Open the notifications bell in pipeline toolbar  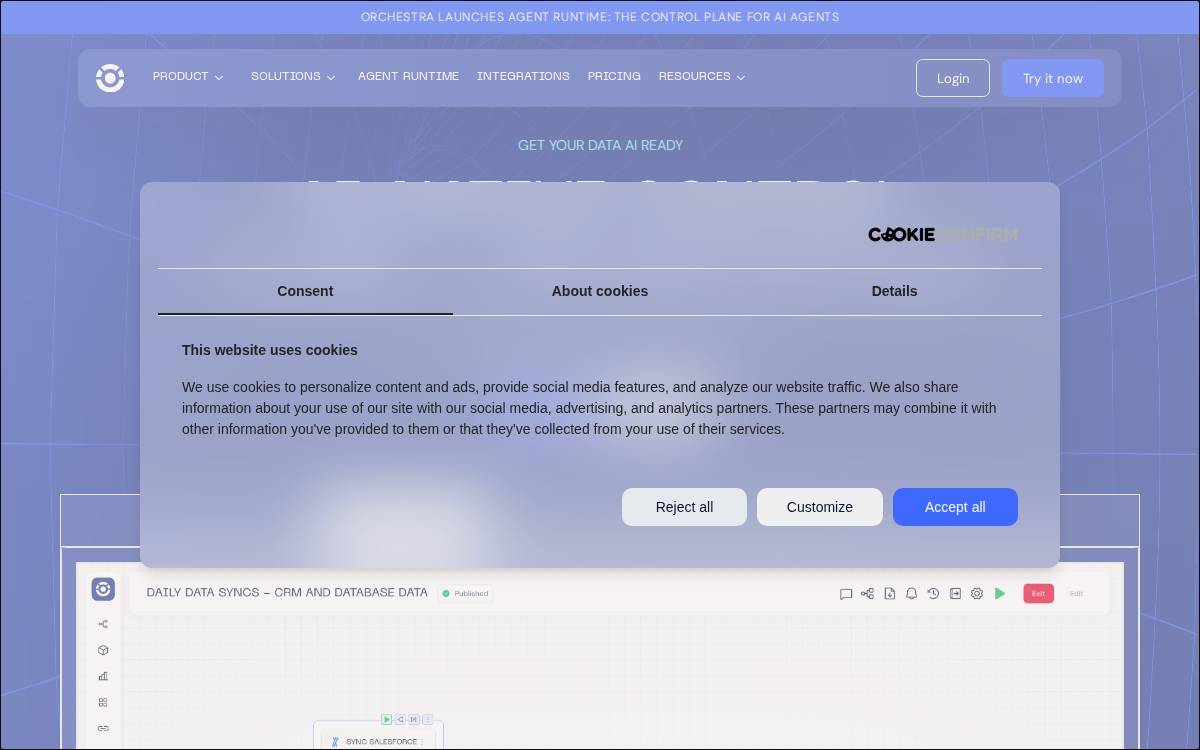911,593
